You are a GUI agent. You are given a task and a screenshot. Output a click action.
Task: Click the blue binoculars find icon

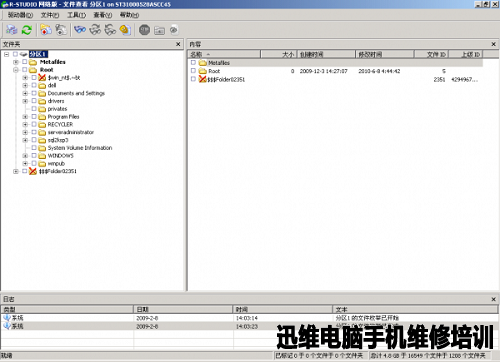click(x=80, y=30)
